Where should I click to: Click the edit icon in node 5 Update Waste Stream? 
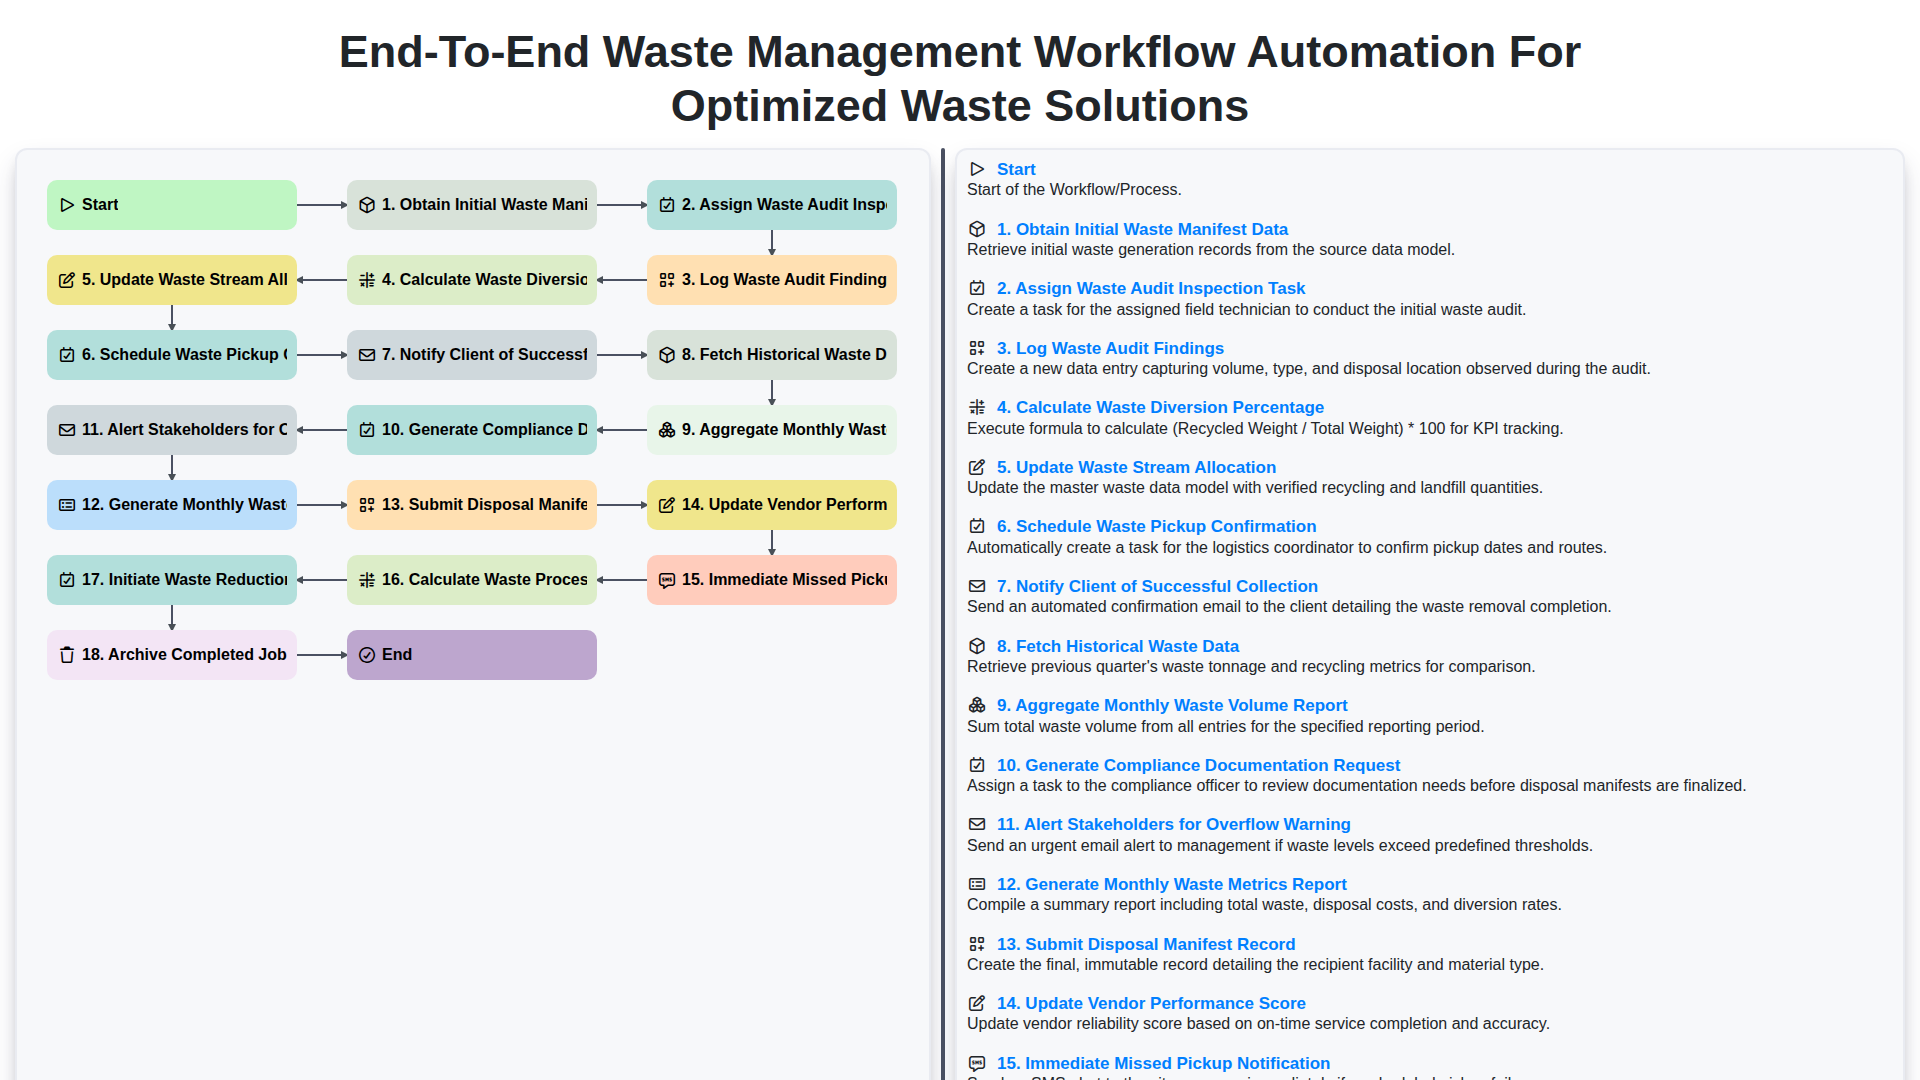[x=67, y=280]
